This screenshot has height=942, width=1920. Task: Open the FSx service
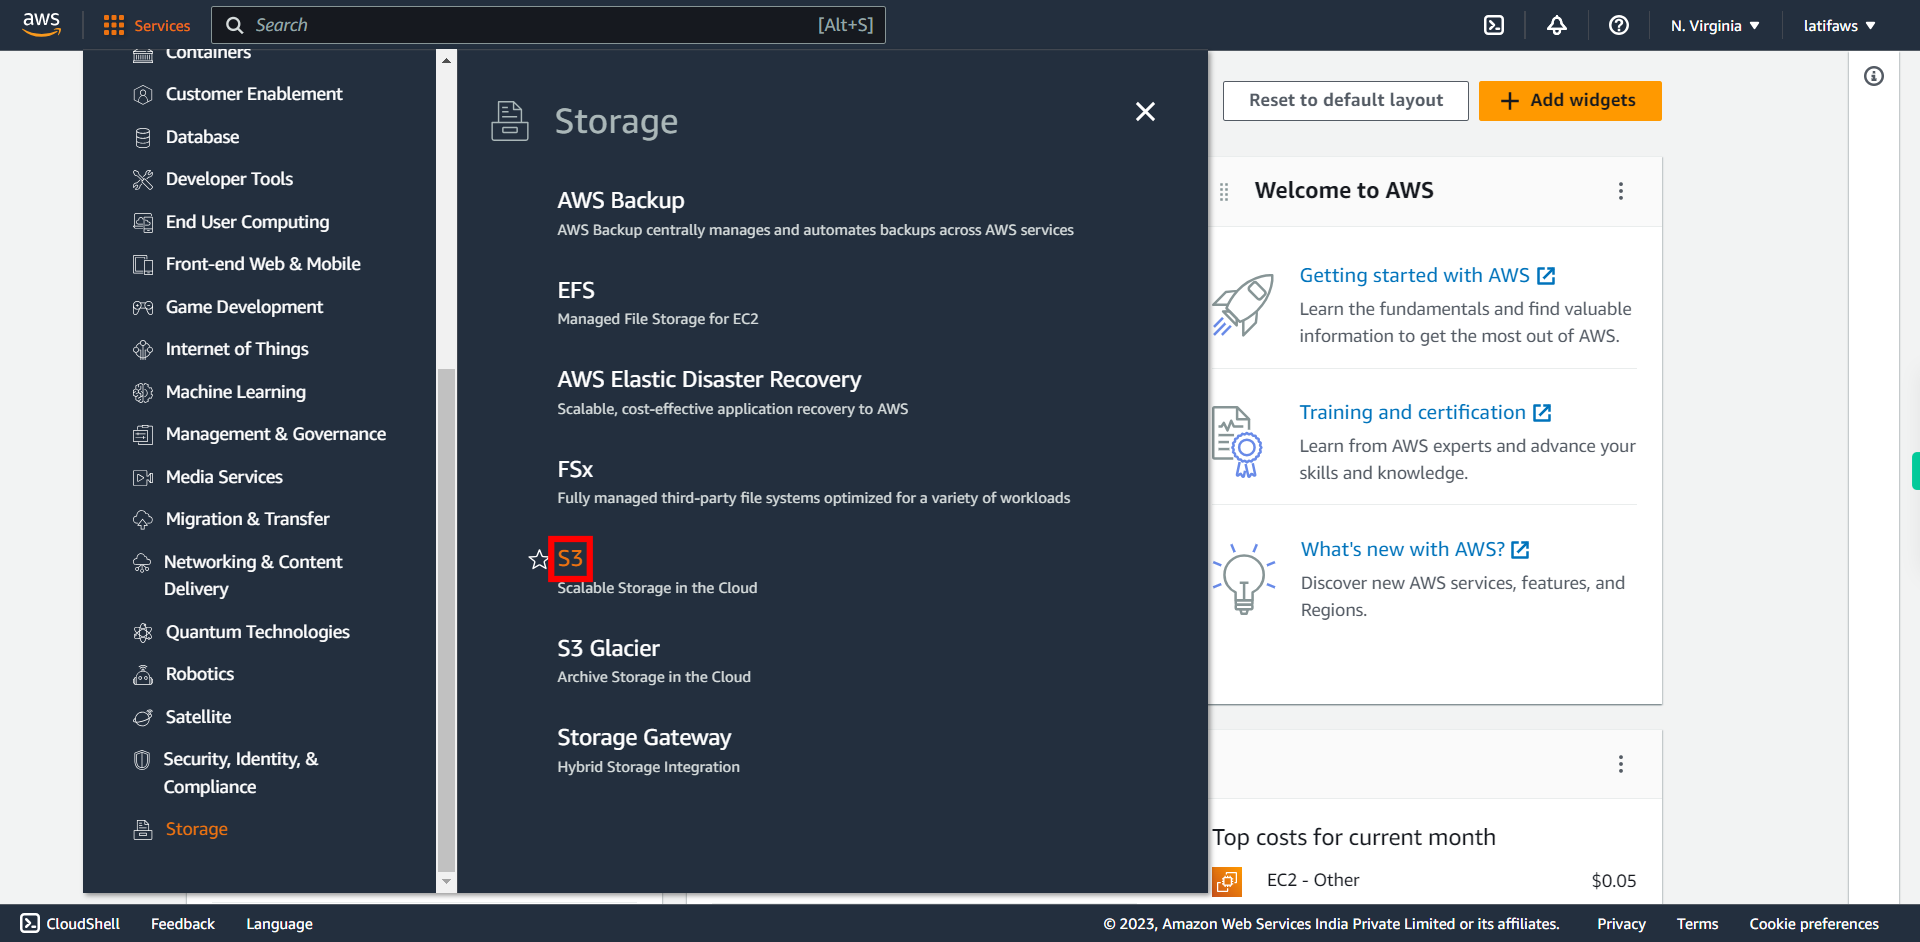[575, 469]
